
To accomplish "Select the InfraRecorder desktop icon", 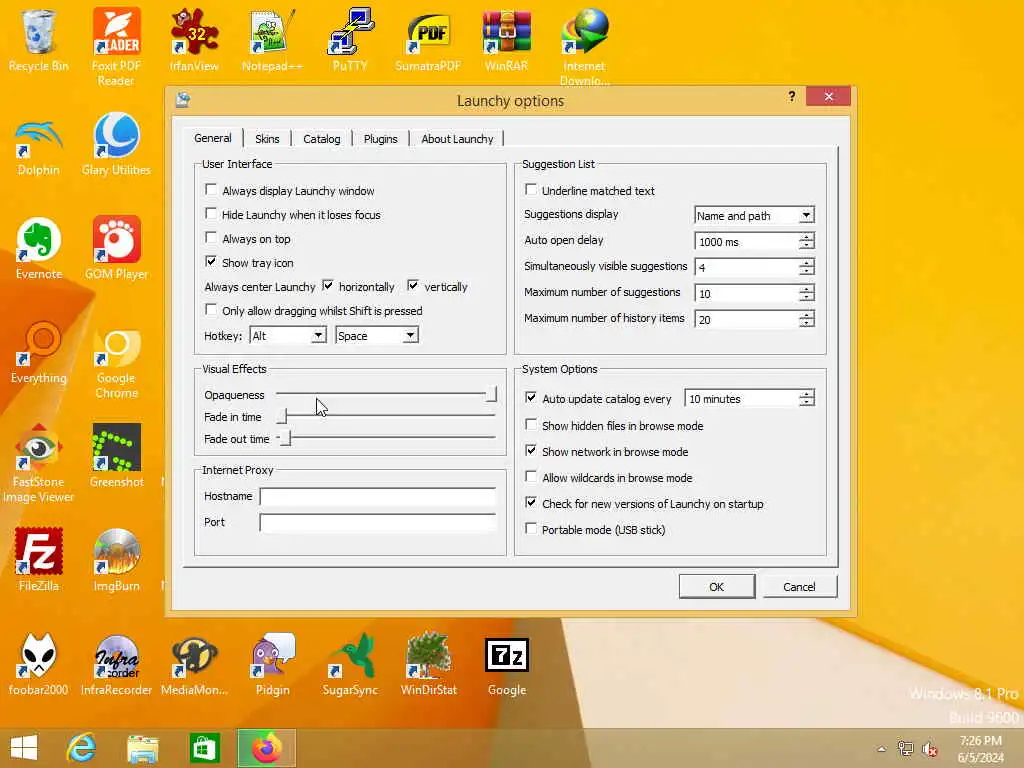I will [x=116, y=664].
